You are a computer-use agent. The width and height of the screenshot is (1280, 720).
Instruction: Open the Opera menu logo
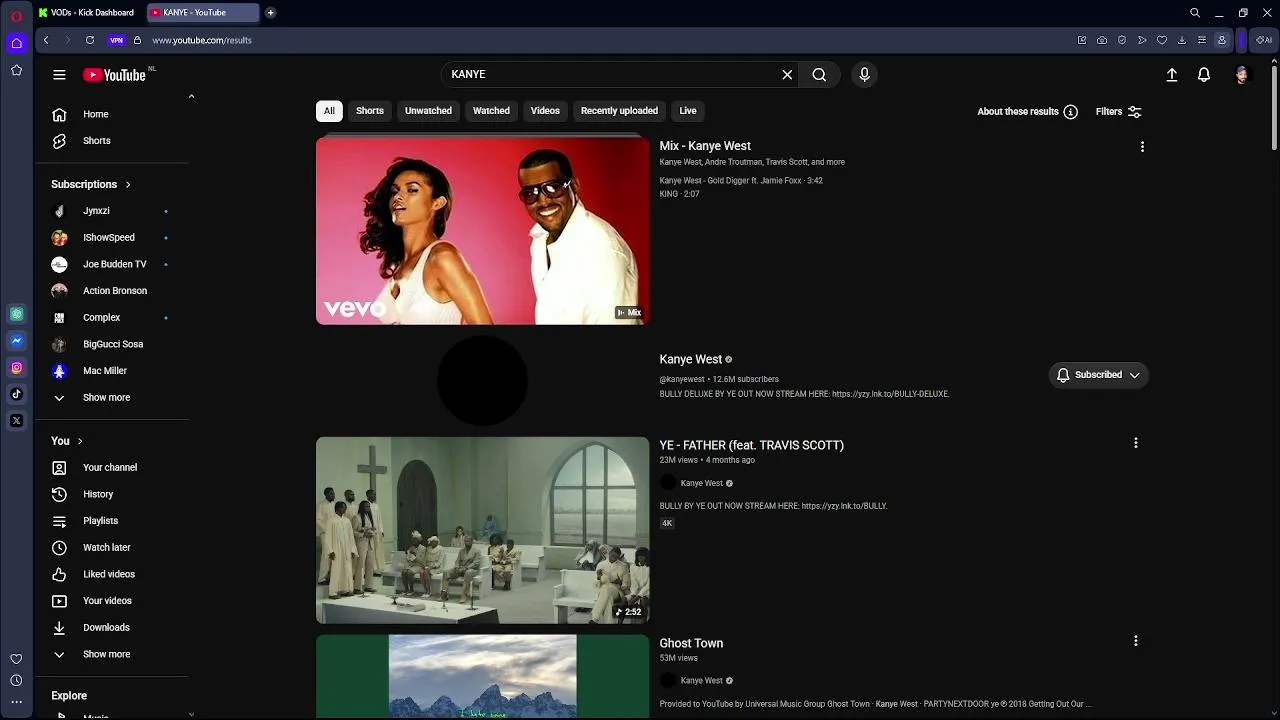point(16,16)
